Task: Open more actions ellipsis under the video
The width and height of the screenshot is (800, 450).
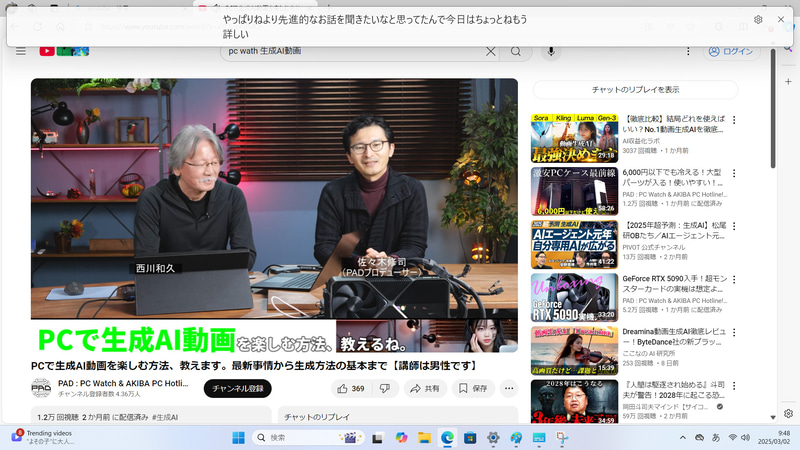Action: coord(509,388)
